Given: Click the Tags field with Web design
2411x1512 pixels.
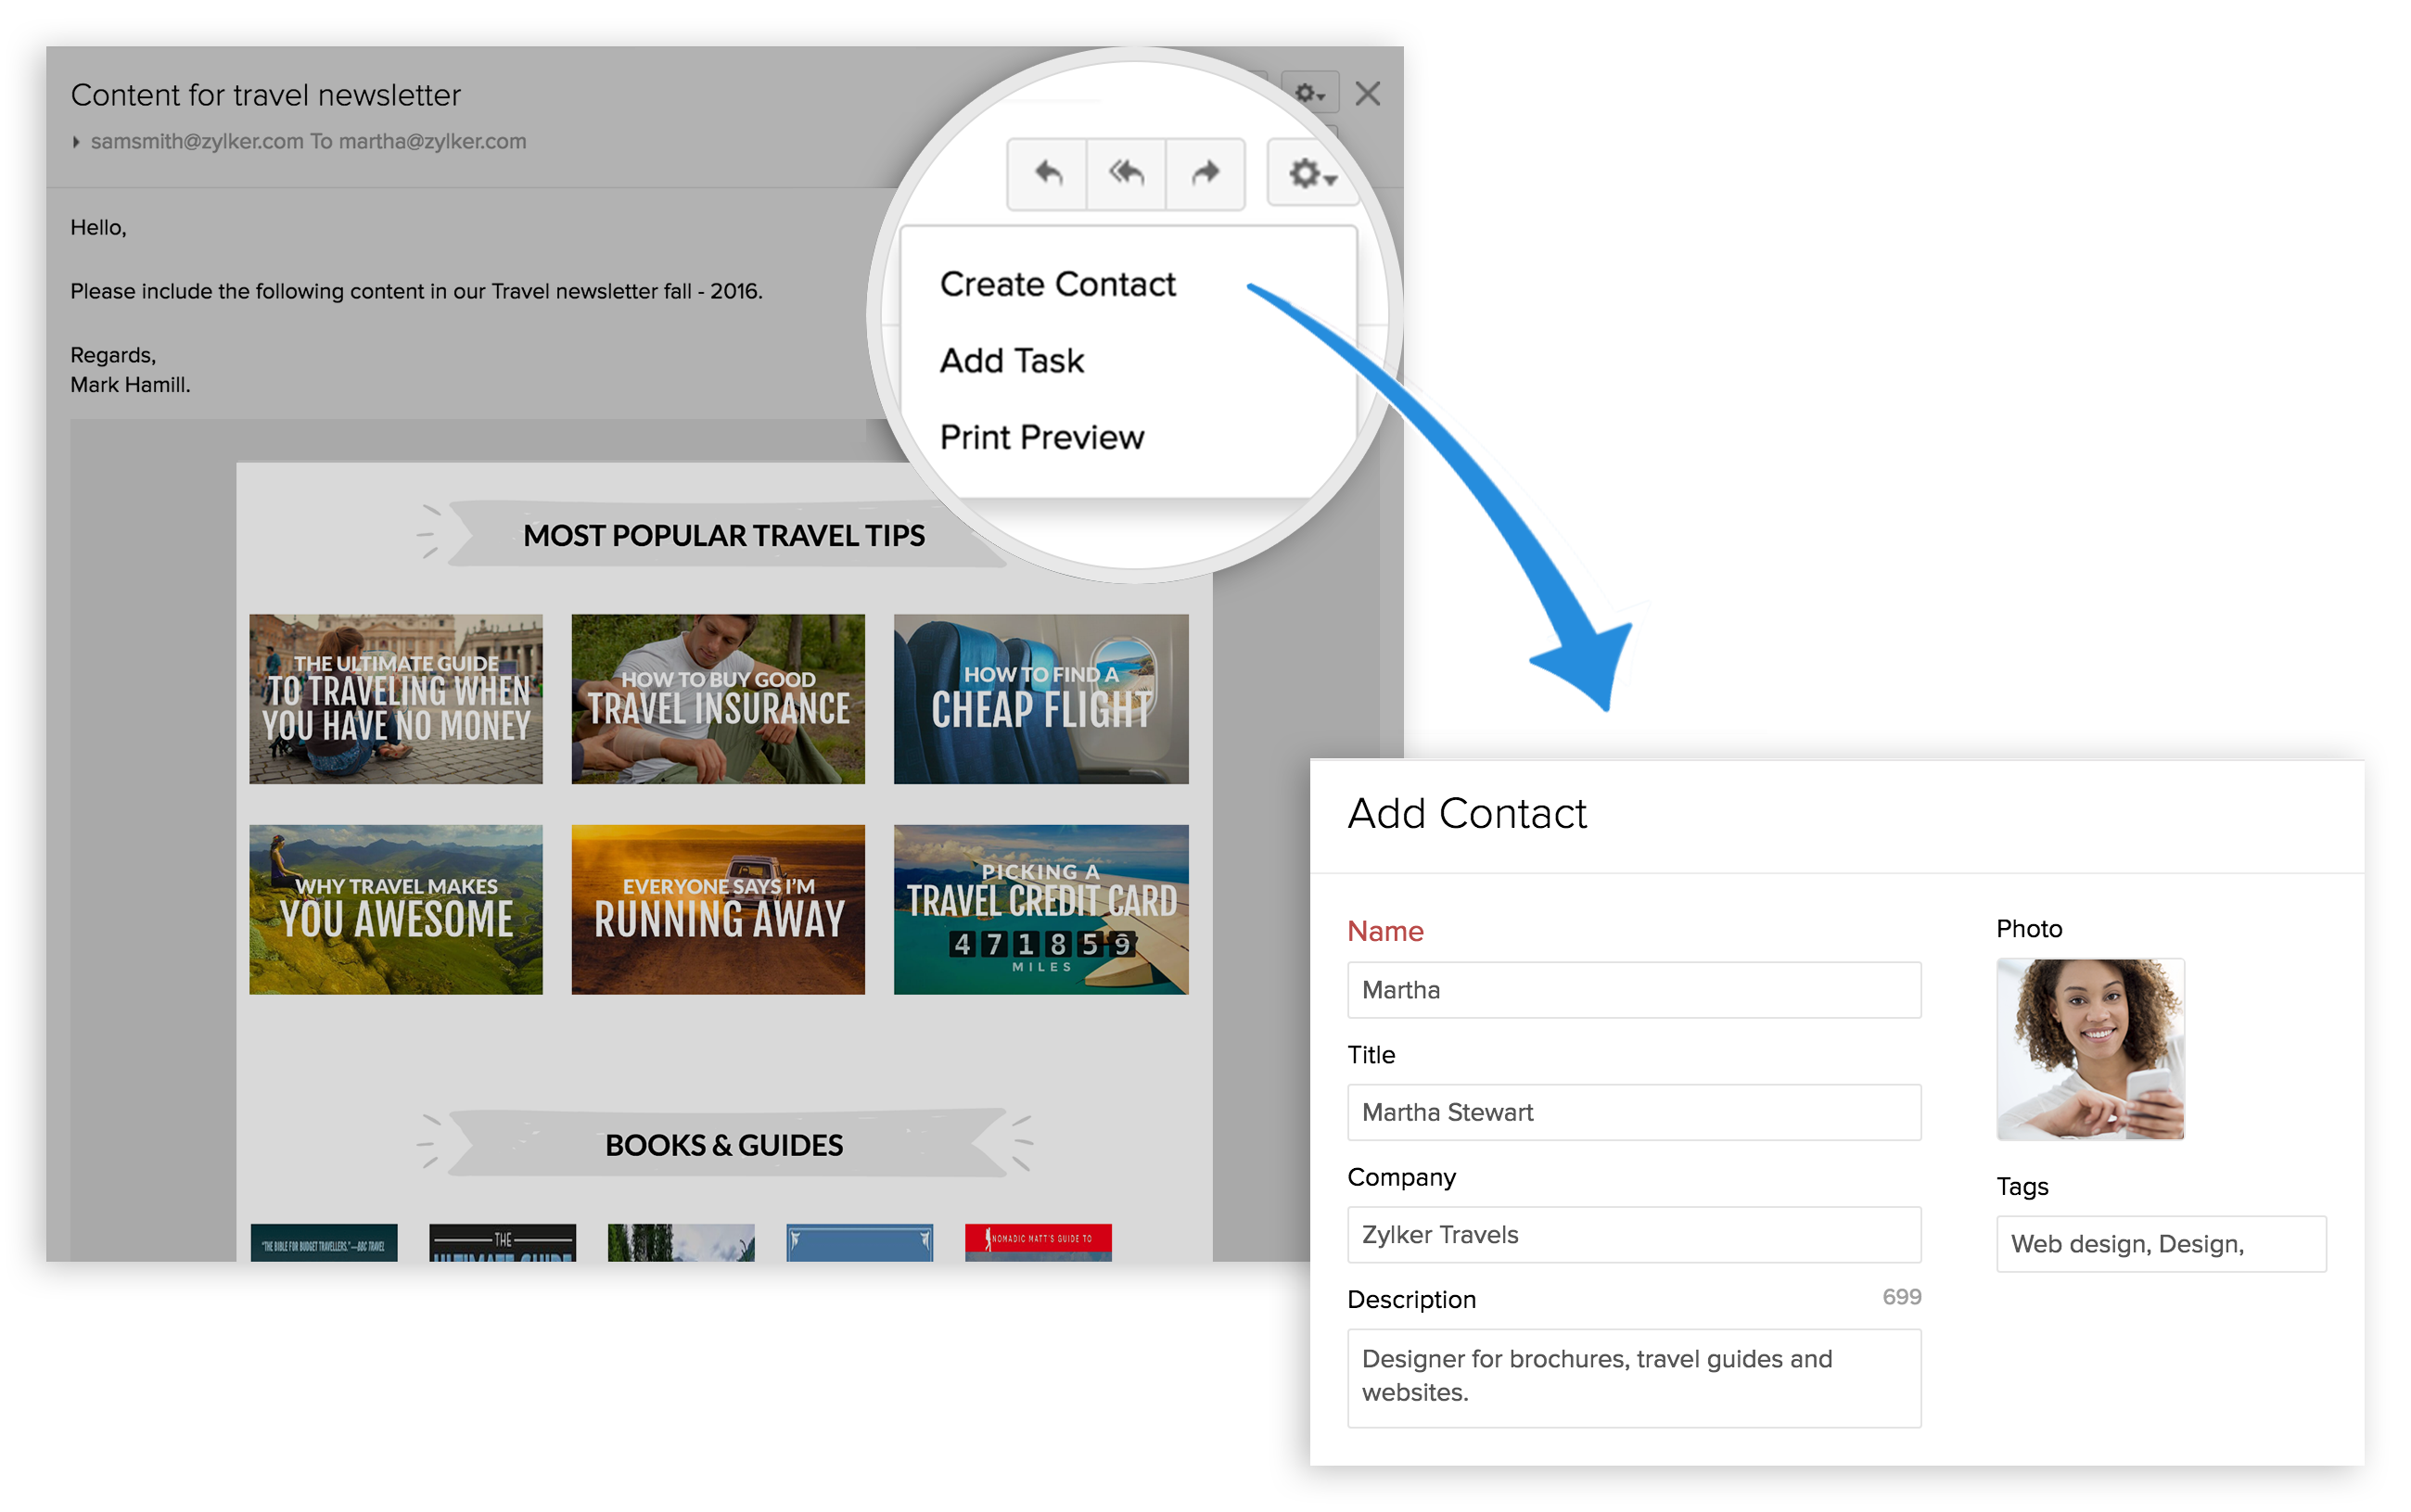Looking at the screenshot, I should (2160, 1243).
